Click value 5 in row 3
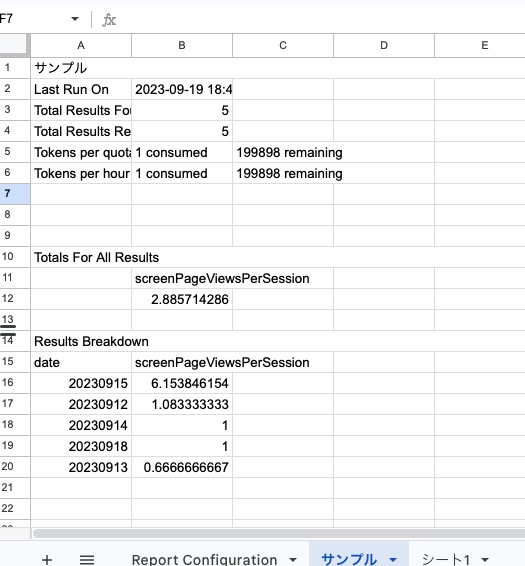This screenshot has height=566, width=525. pos(182,110)
